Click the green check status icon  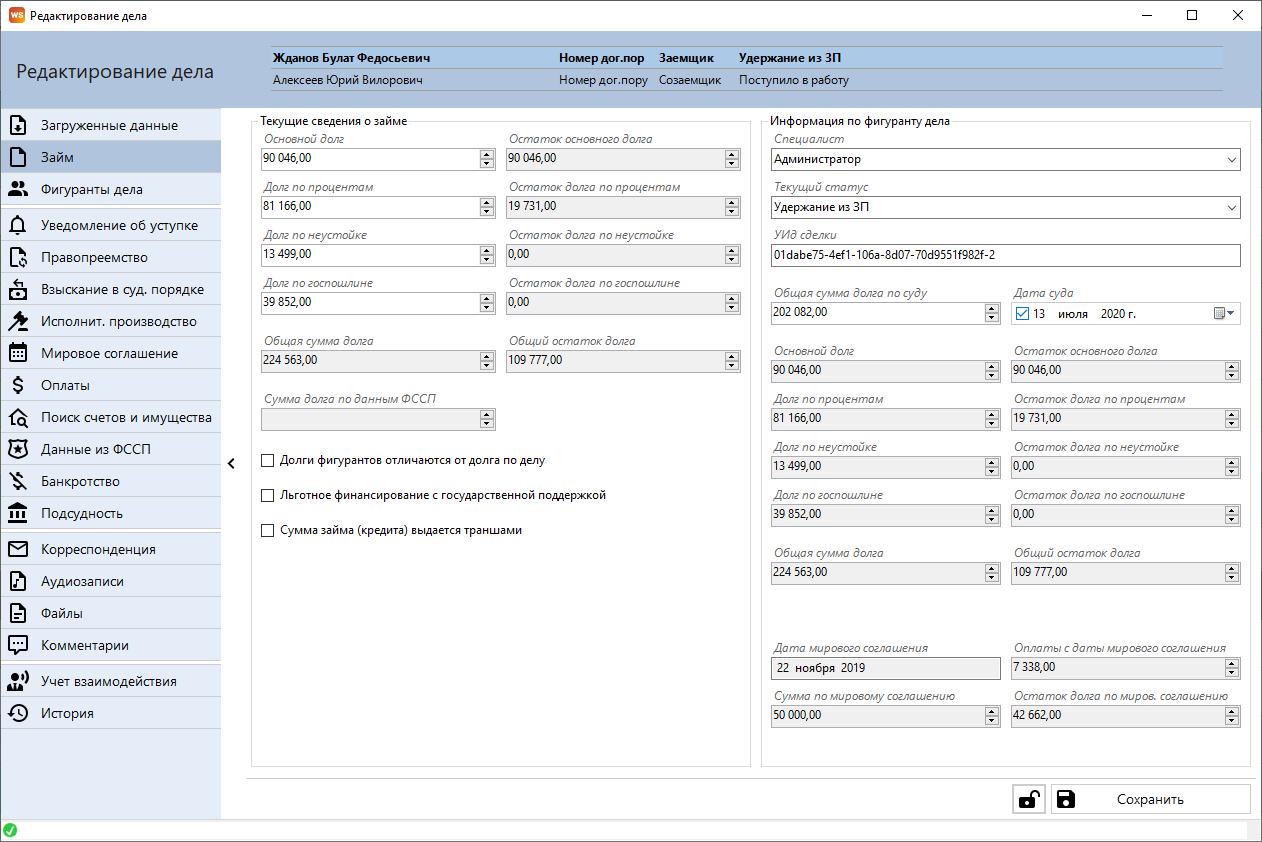pyautogui.click(x=10, y=830)
